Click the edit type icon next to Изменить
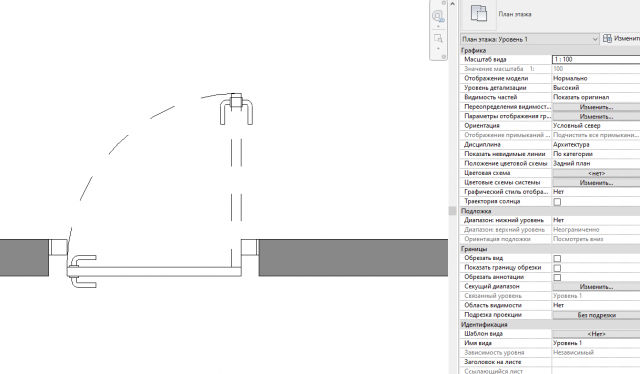The image size is (640, 374). point(607,38)
